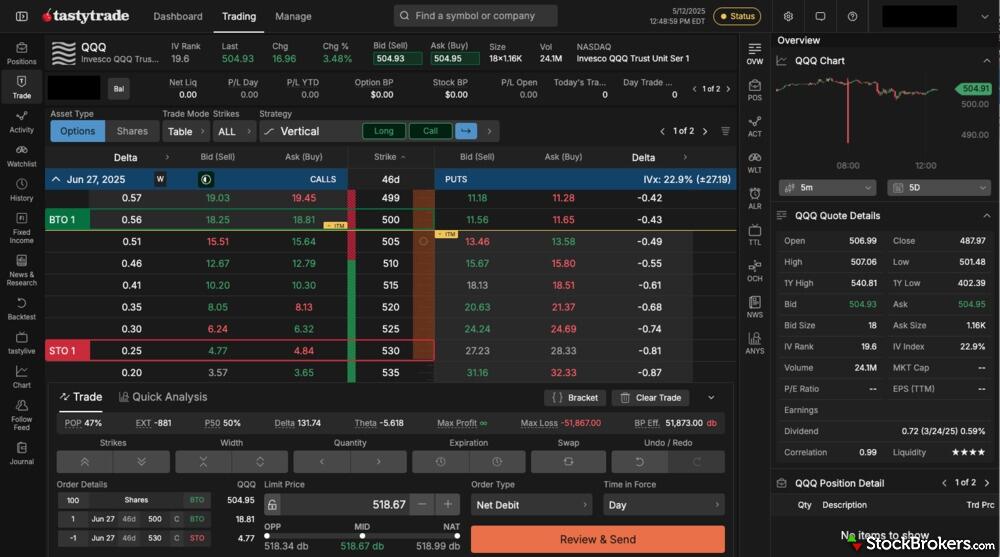Open the Positions sidebar icon

tap(21, 52)
